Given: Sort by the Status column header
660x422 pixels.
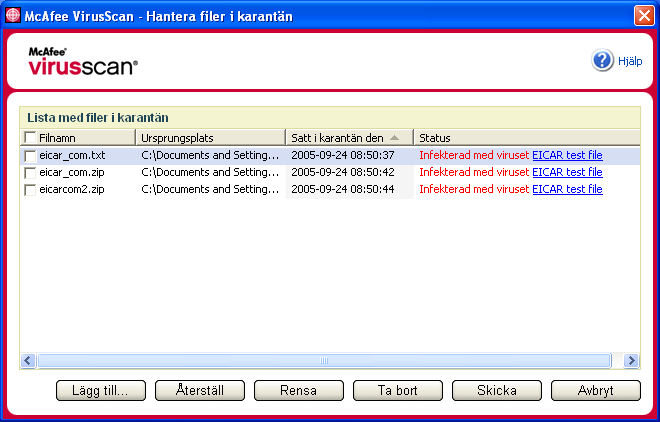Looking at the screenshot, I should [x=527, y=138].
